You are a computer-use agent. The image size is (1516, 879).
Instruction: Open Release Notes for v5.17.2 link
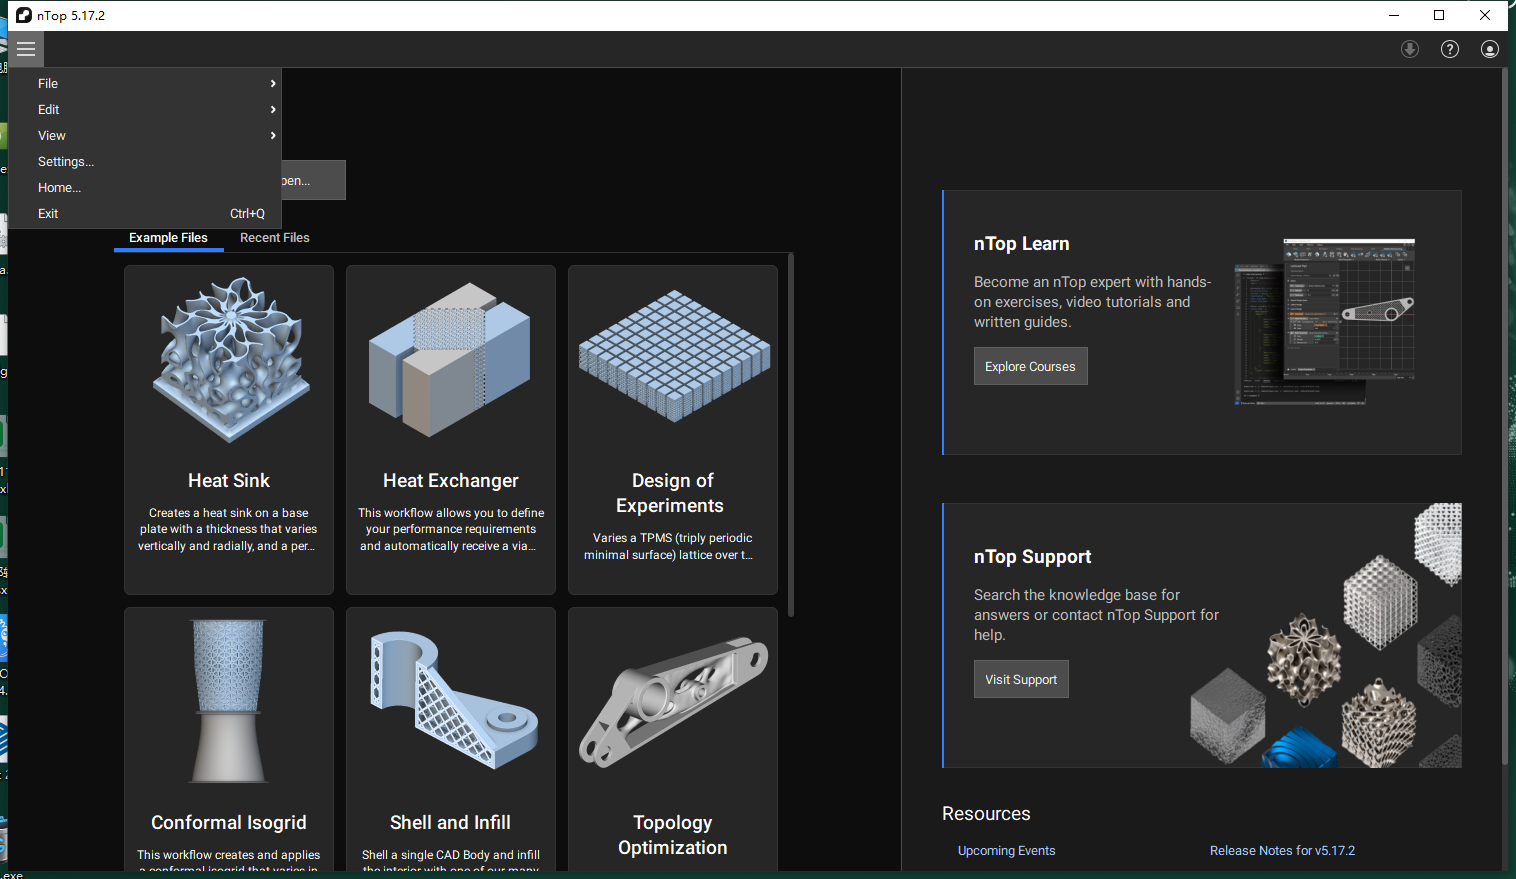pos(1282,851)
